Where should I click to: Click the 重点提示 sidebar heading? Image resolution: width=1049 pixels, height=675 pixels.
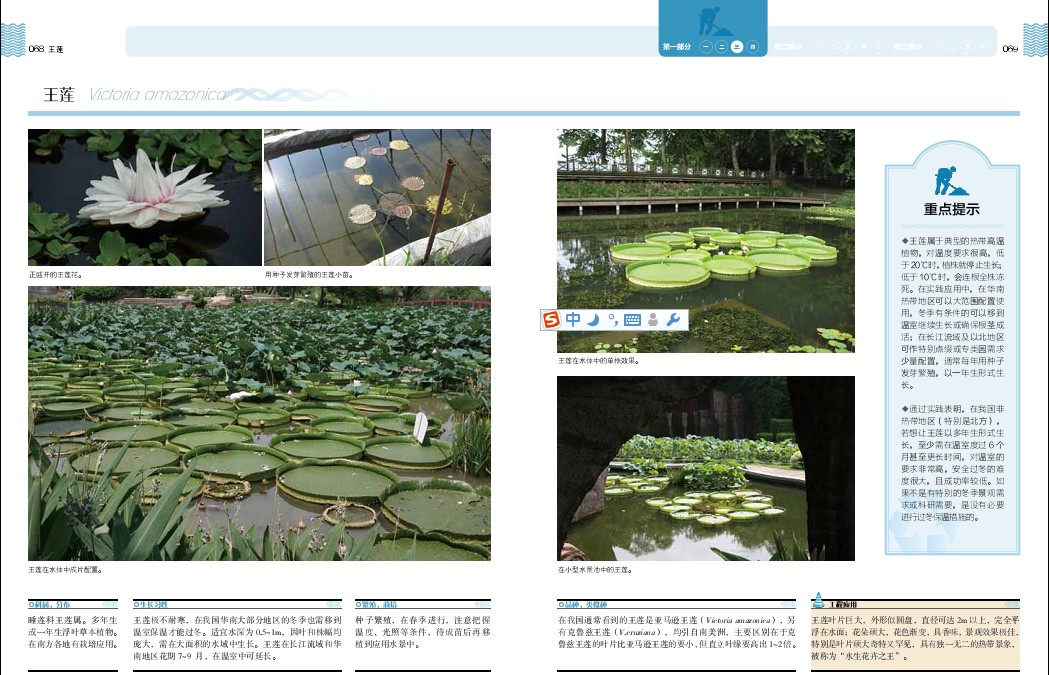coord(951,210)
